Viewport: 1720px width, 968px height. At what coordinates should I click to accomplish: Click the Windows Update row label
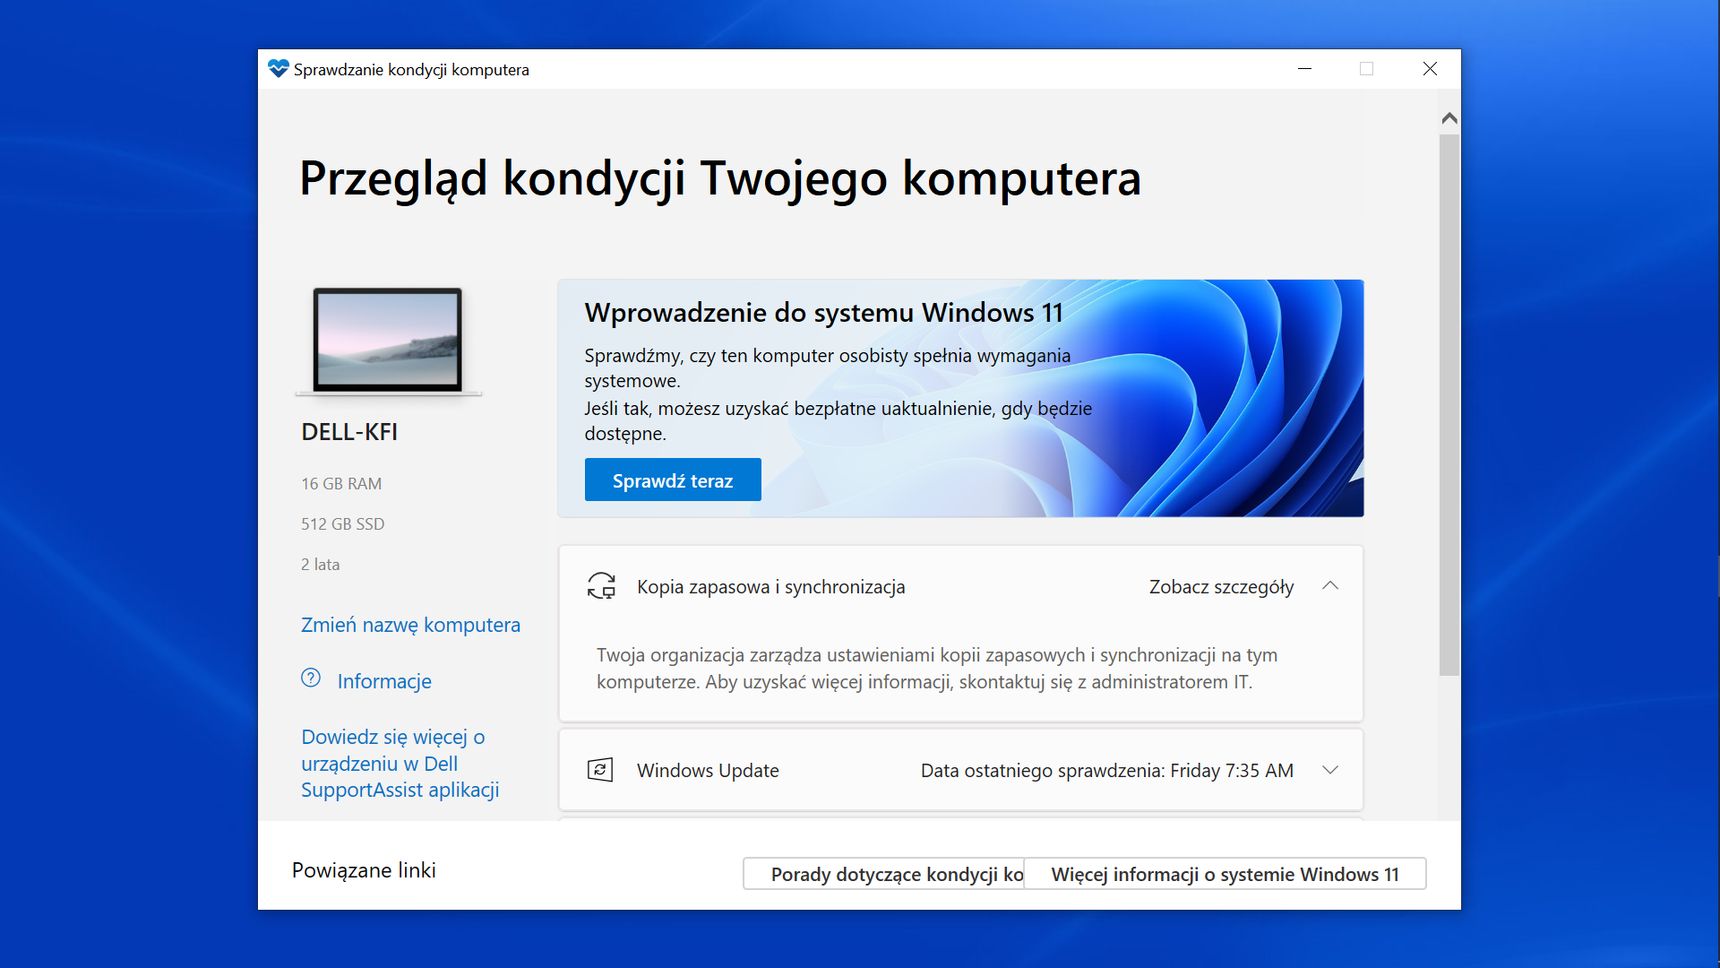pos(708,771)
